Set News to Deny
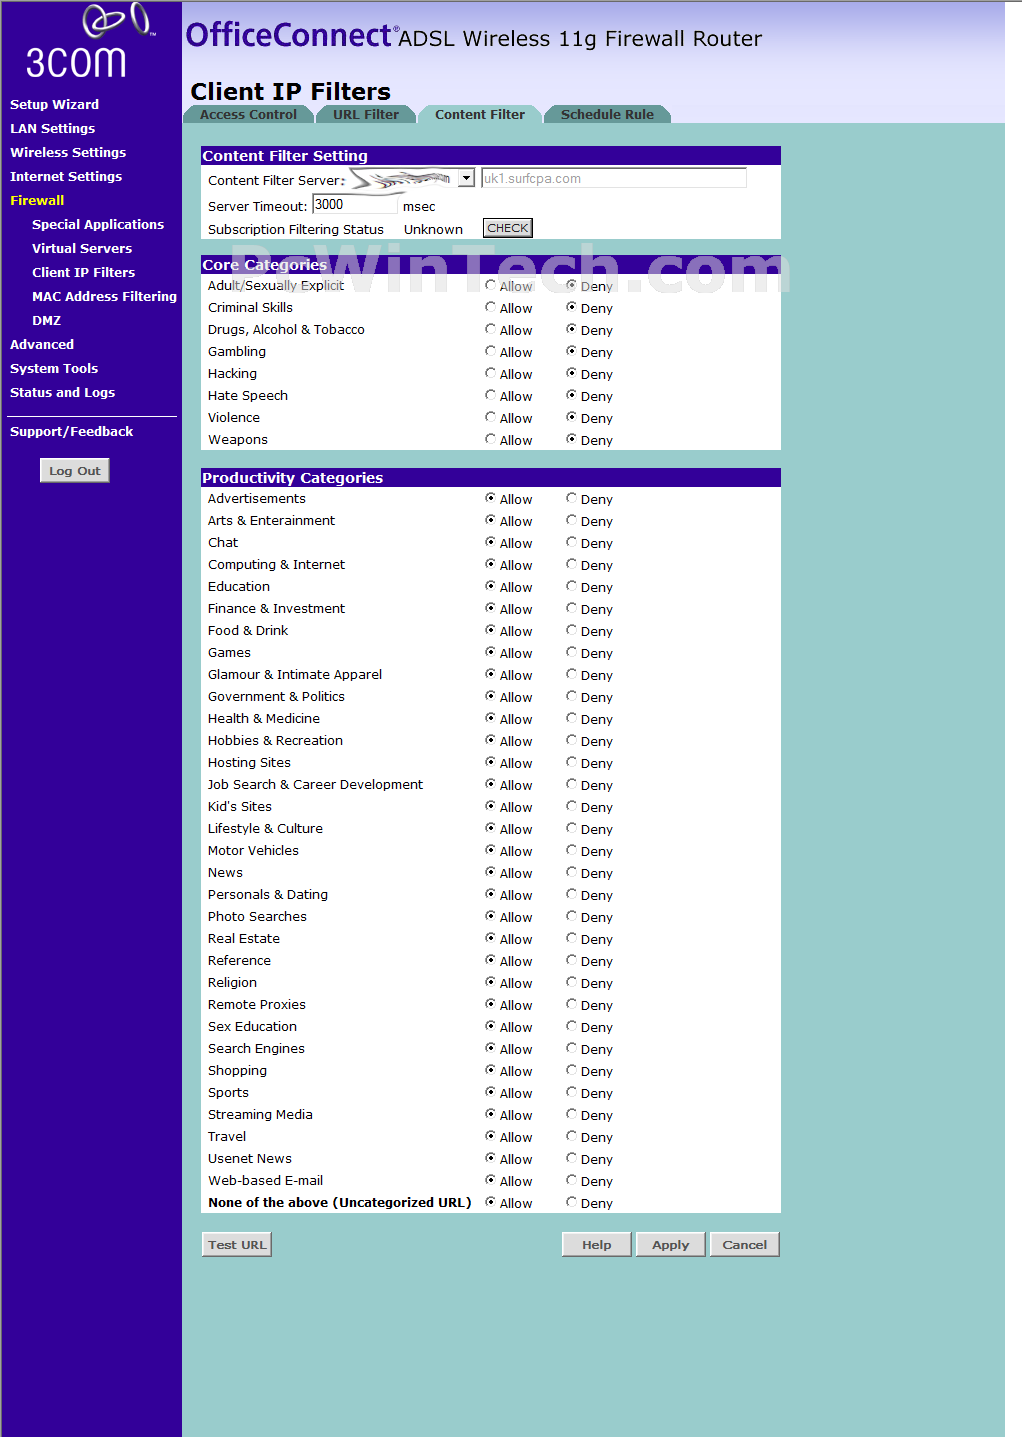Screen dimensions: 1022x1437 click(x=571, y=872)
